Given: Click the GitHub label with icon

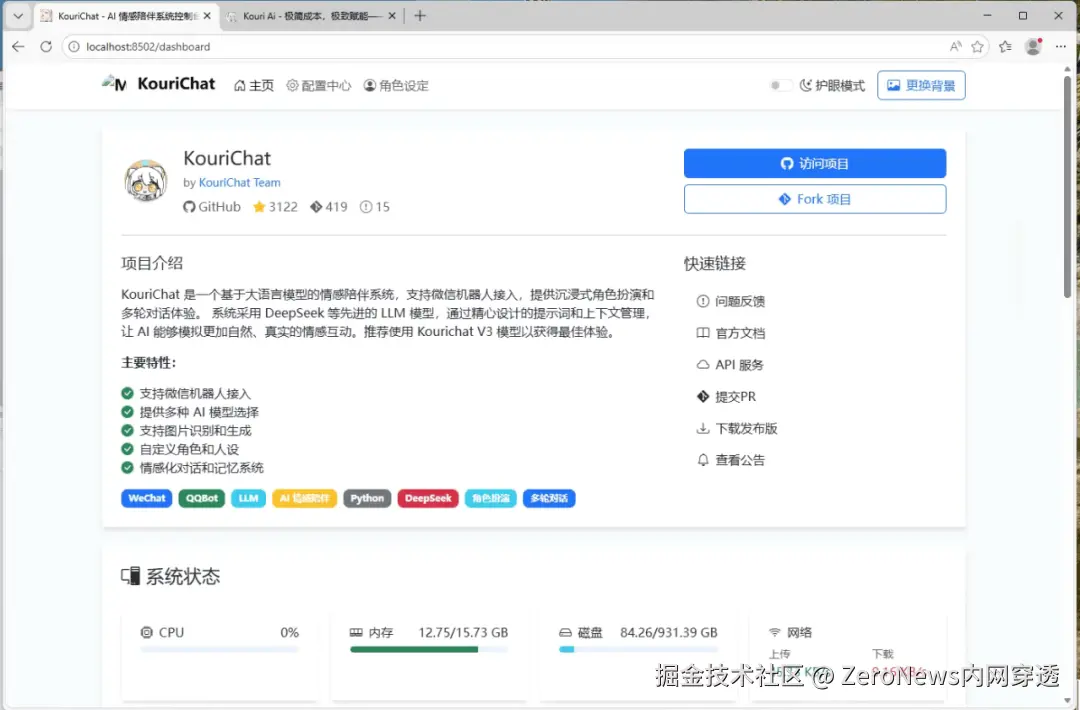Looking at the screenshot, I should 211,207.
